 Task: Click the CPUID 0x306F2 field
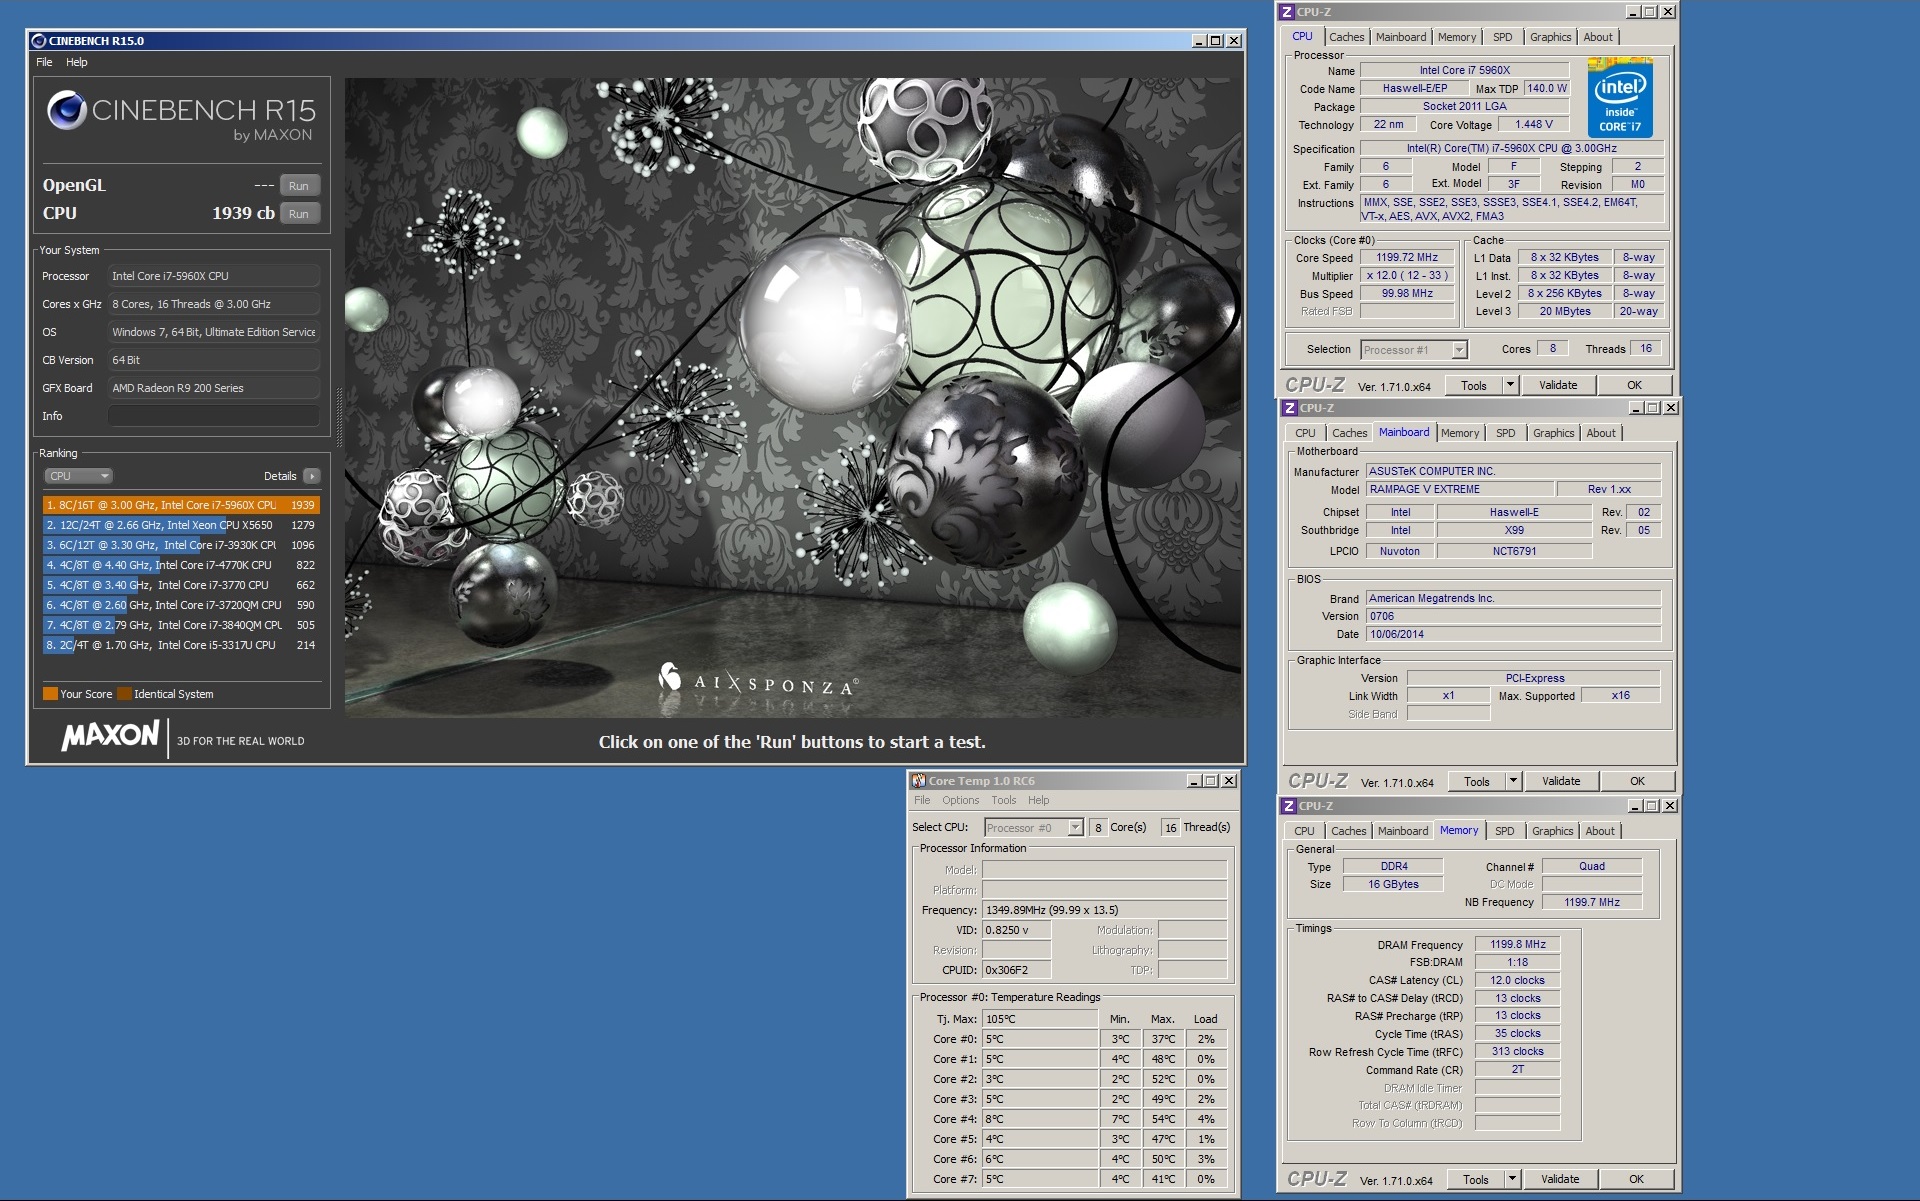[x=1016, y=970]
